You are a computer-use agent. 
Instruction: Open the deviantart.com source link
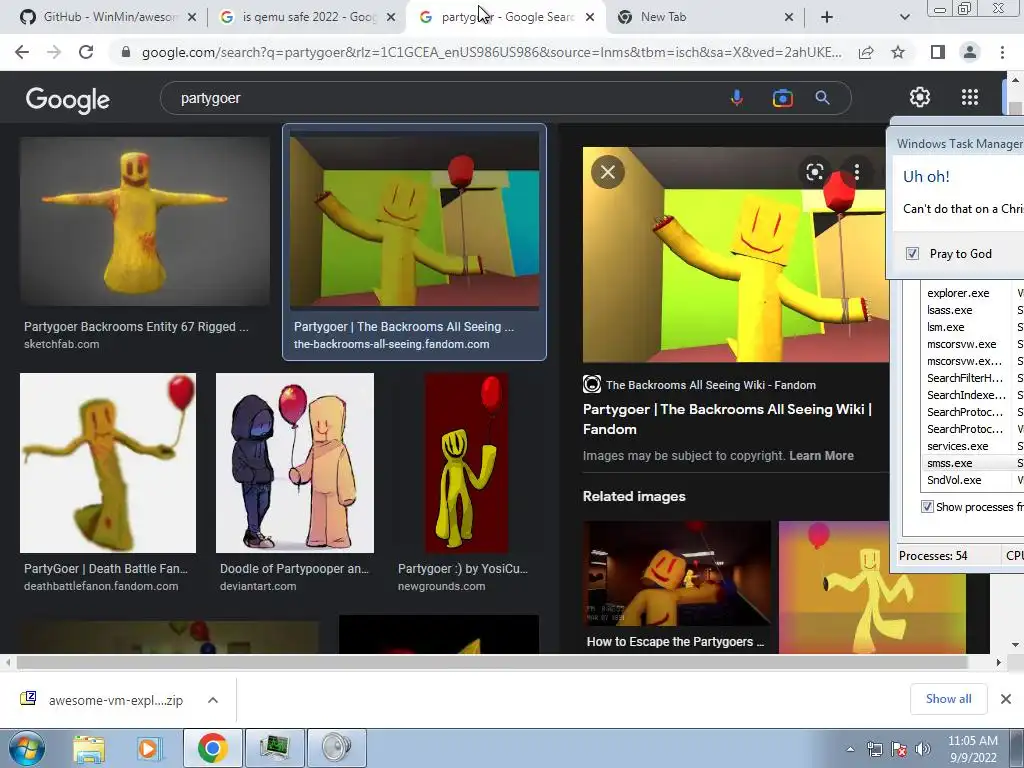click(258, 586)
